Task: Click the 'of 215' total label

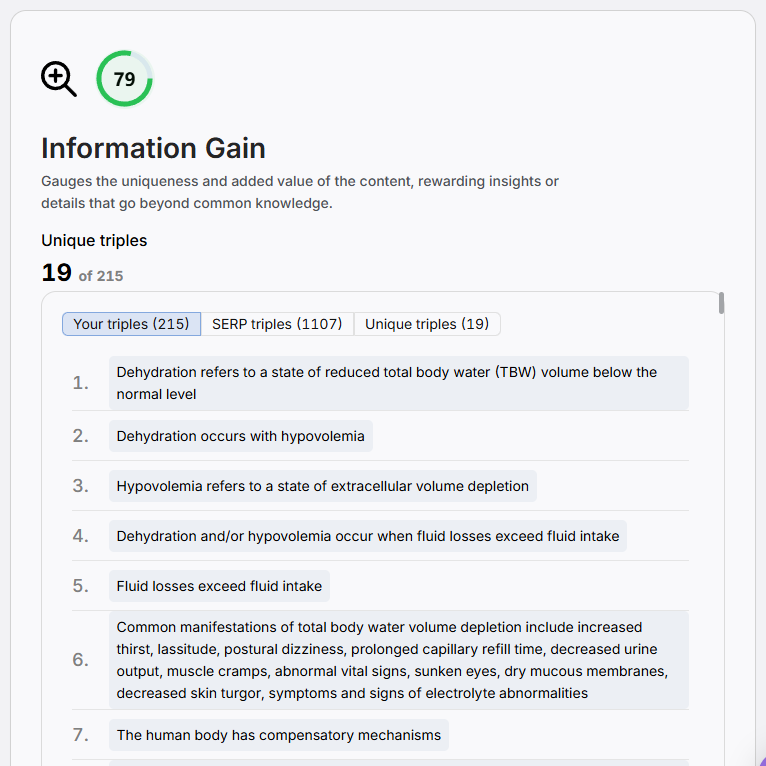Action: click(x=101, y=276)
